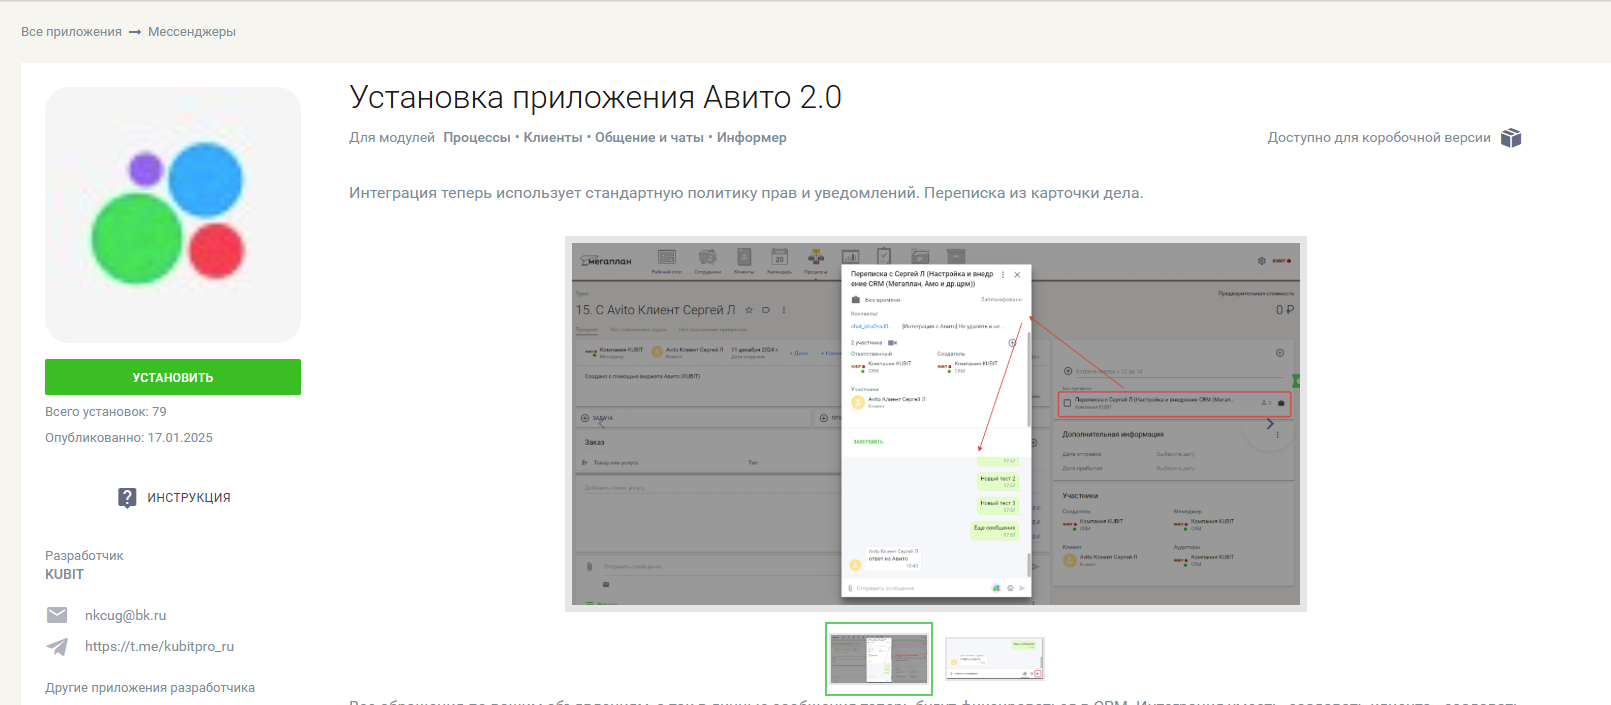Click the Разработчик label
The height and width of the screenshot is (705, 1611).
coord(84,556)
